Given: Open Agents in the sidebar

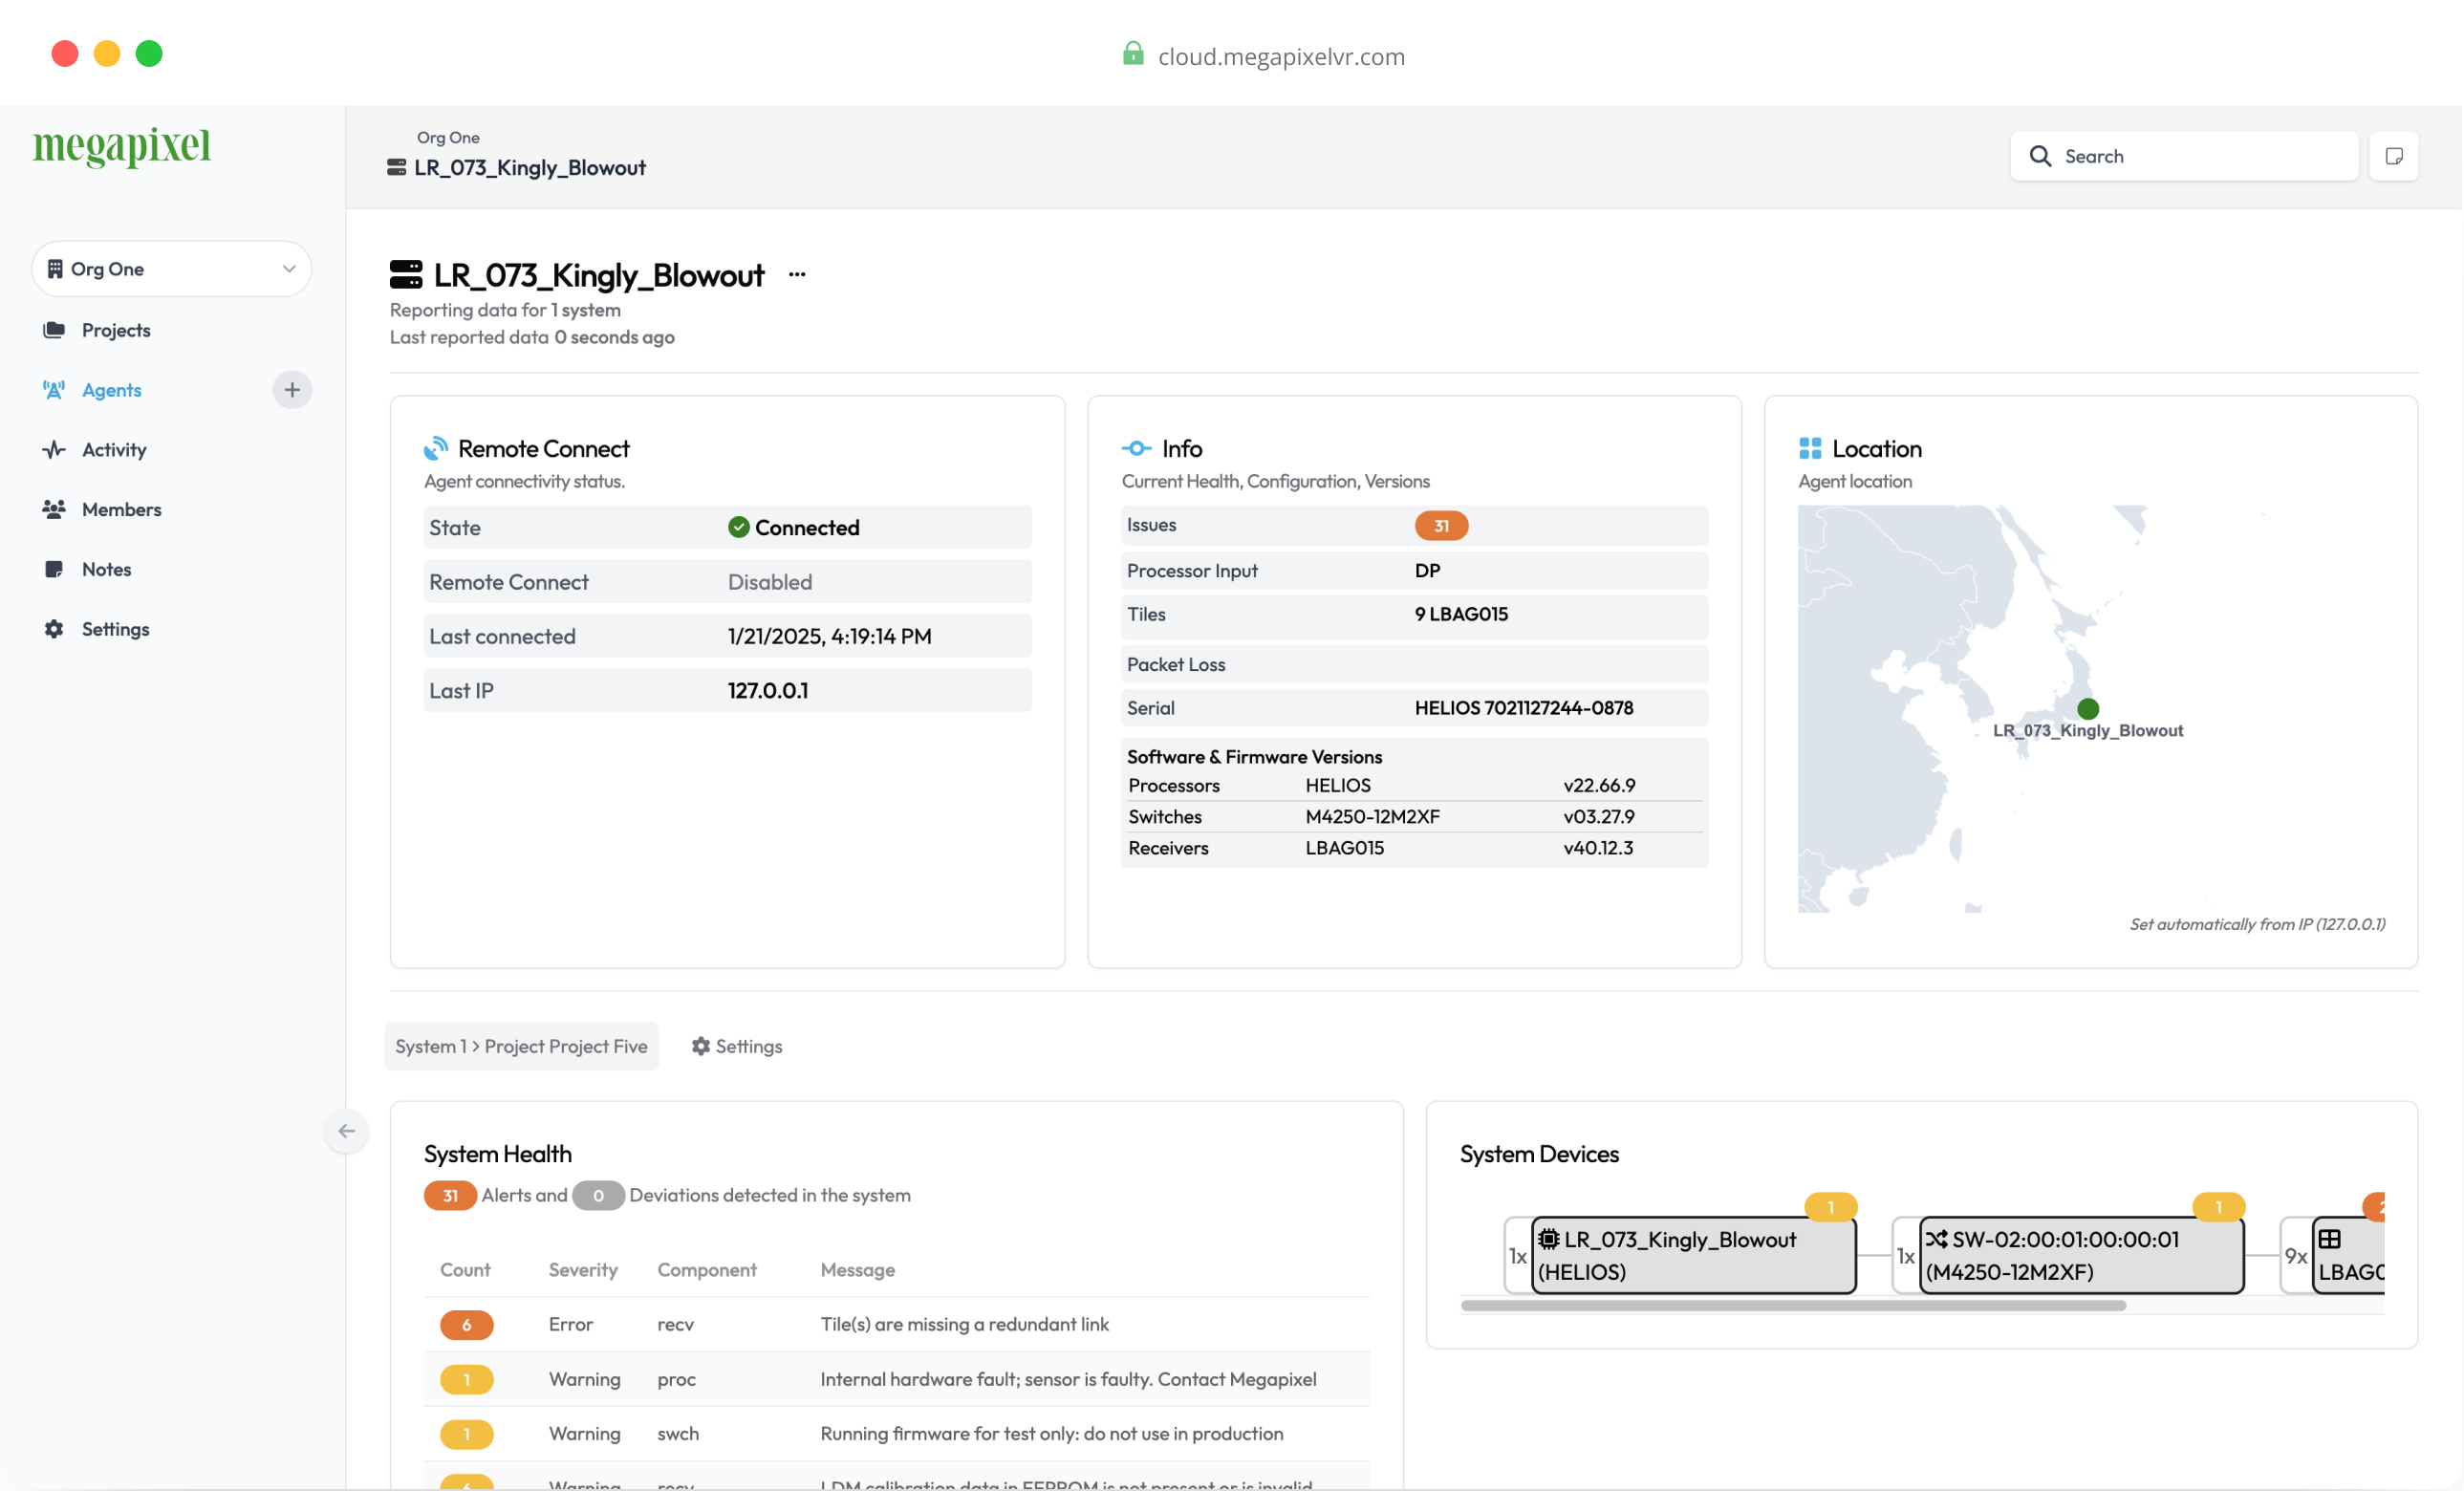Looking at the screenshot, I should [x=112, y=390].
